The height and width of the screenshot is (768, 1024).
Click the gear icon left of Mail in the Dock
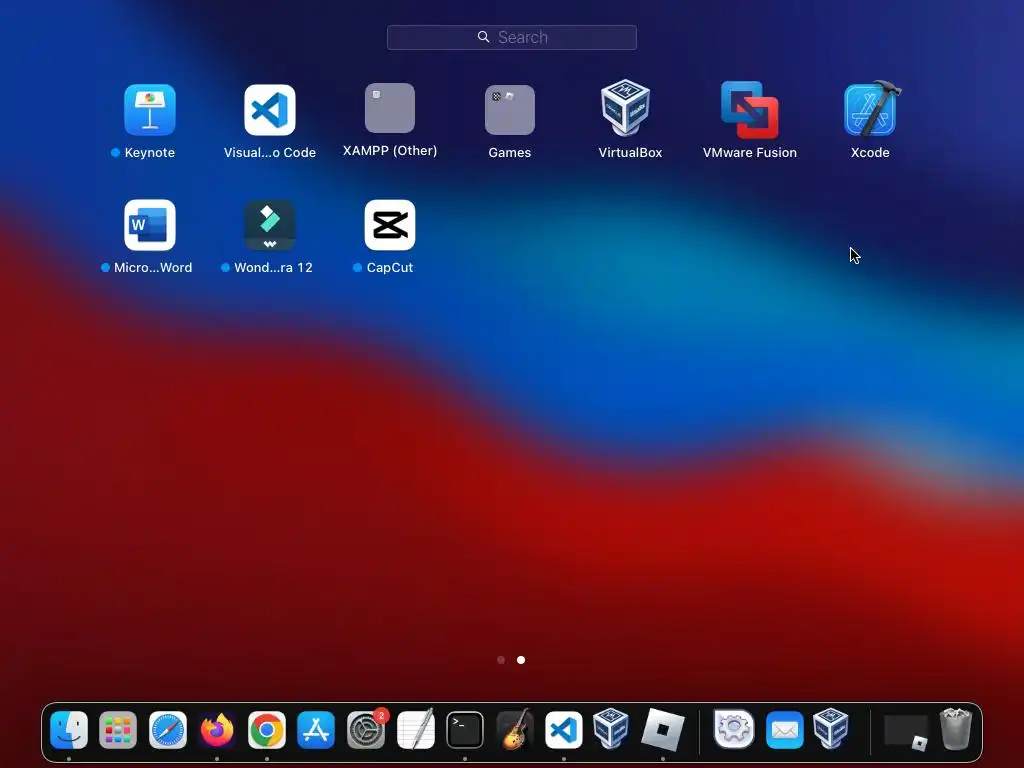point(734,729)
